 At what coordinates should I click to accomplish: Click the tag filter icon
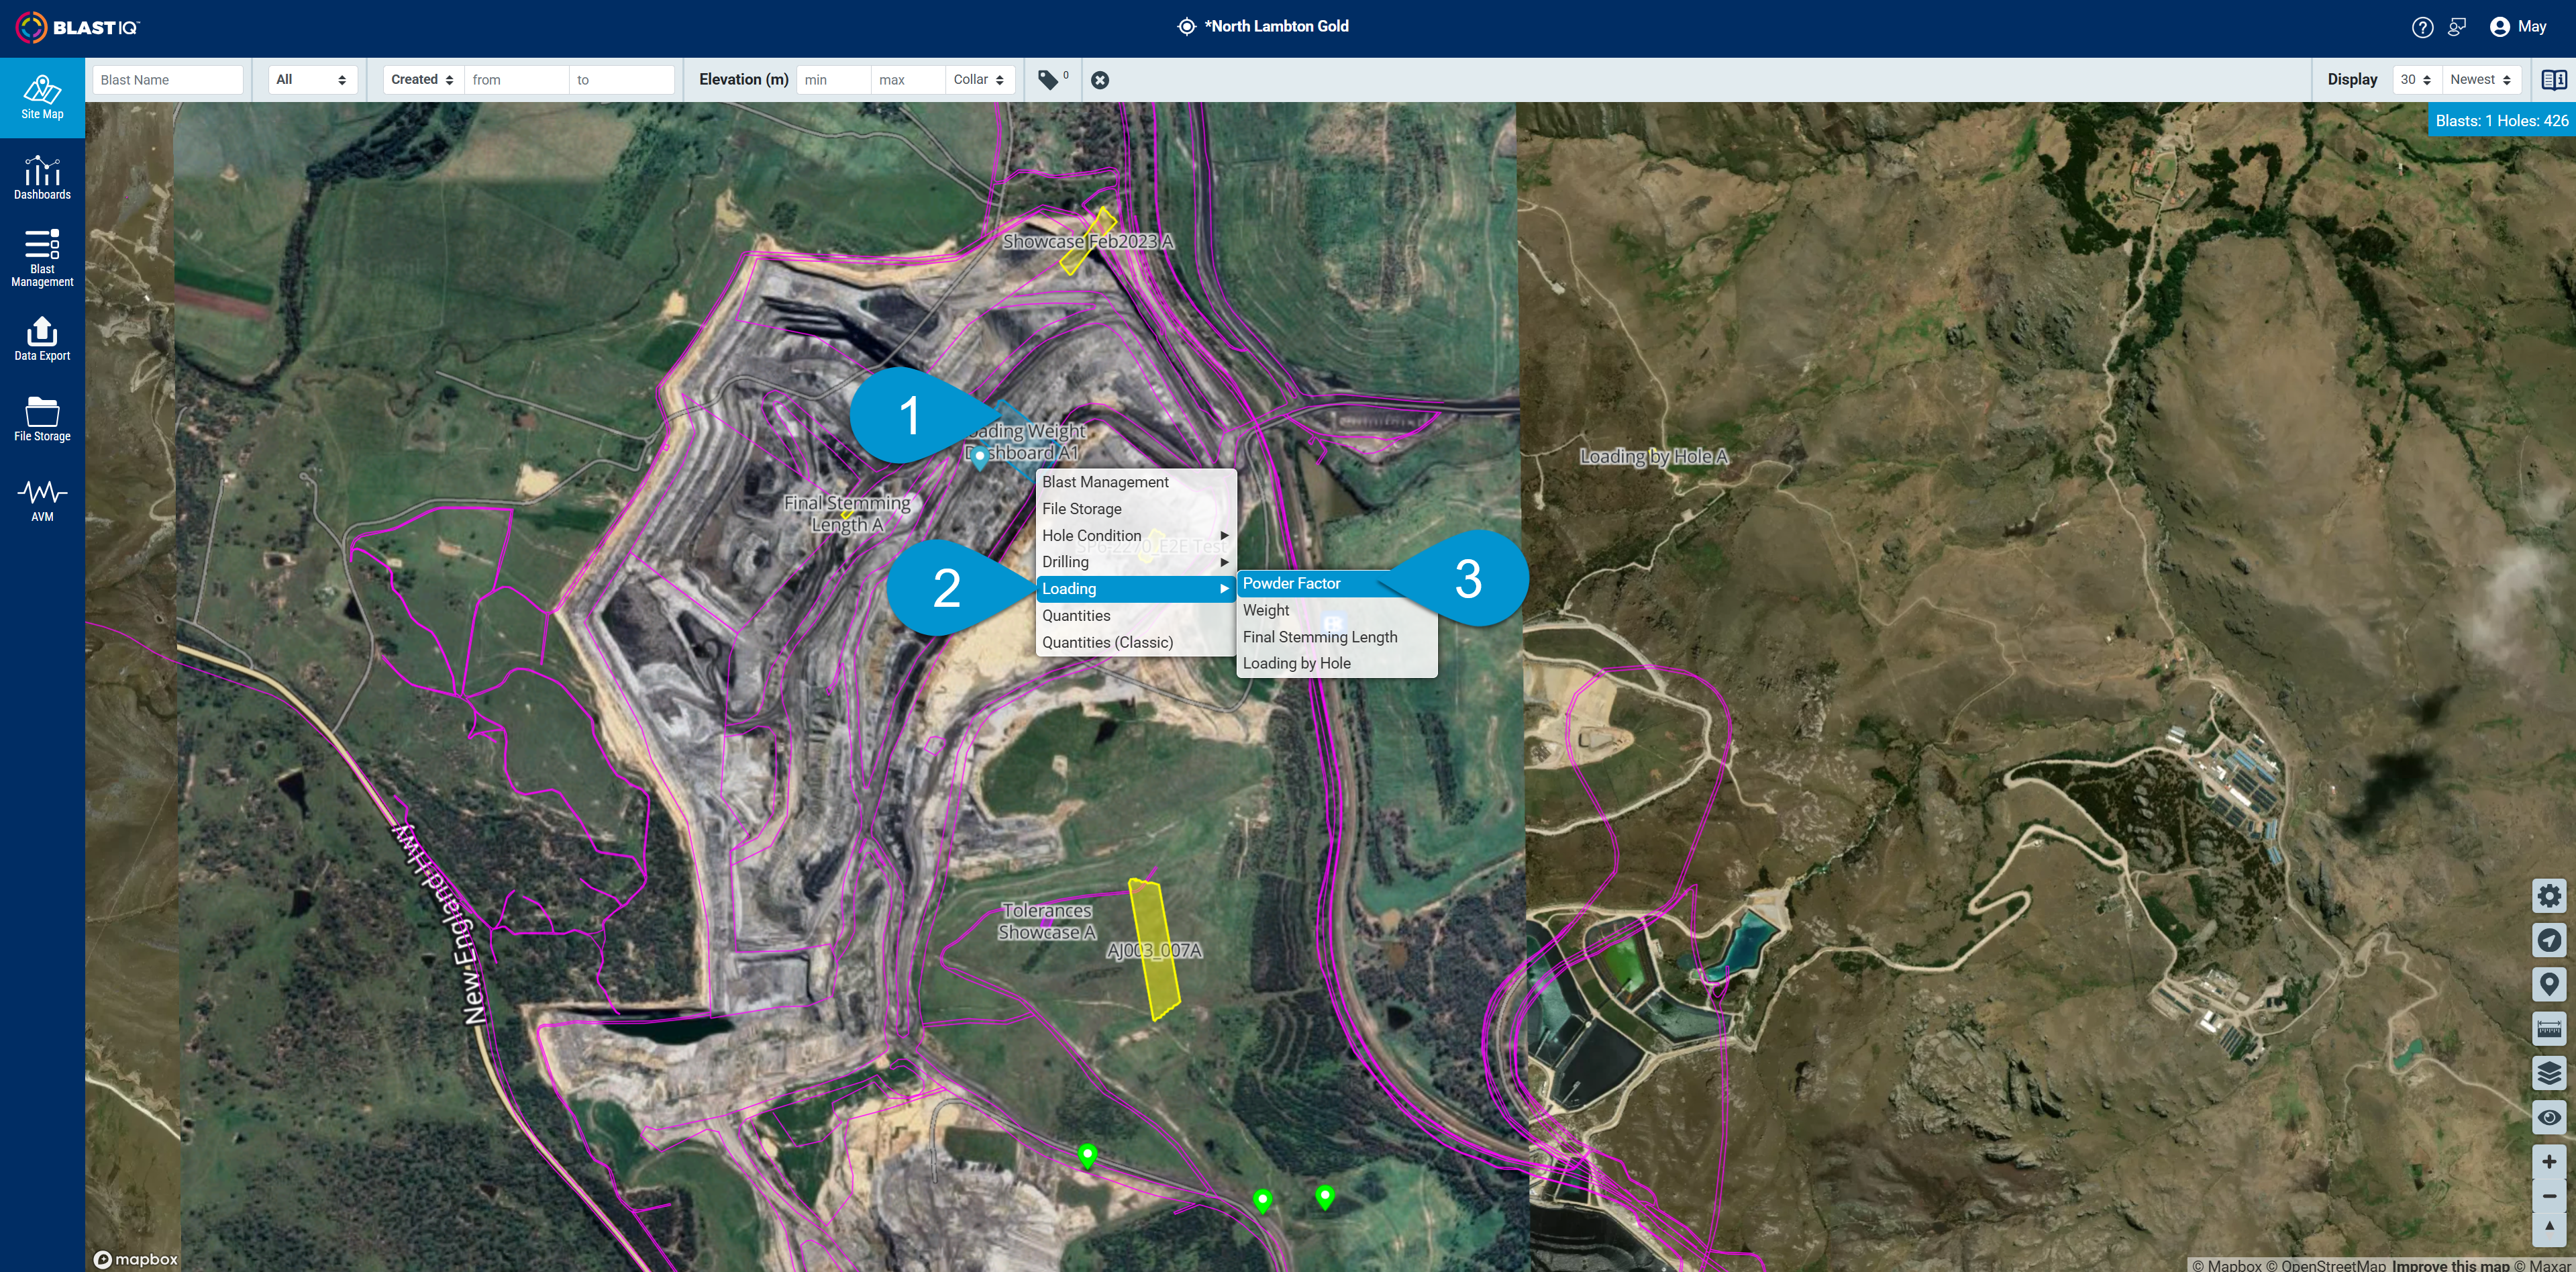1049,79
